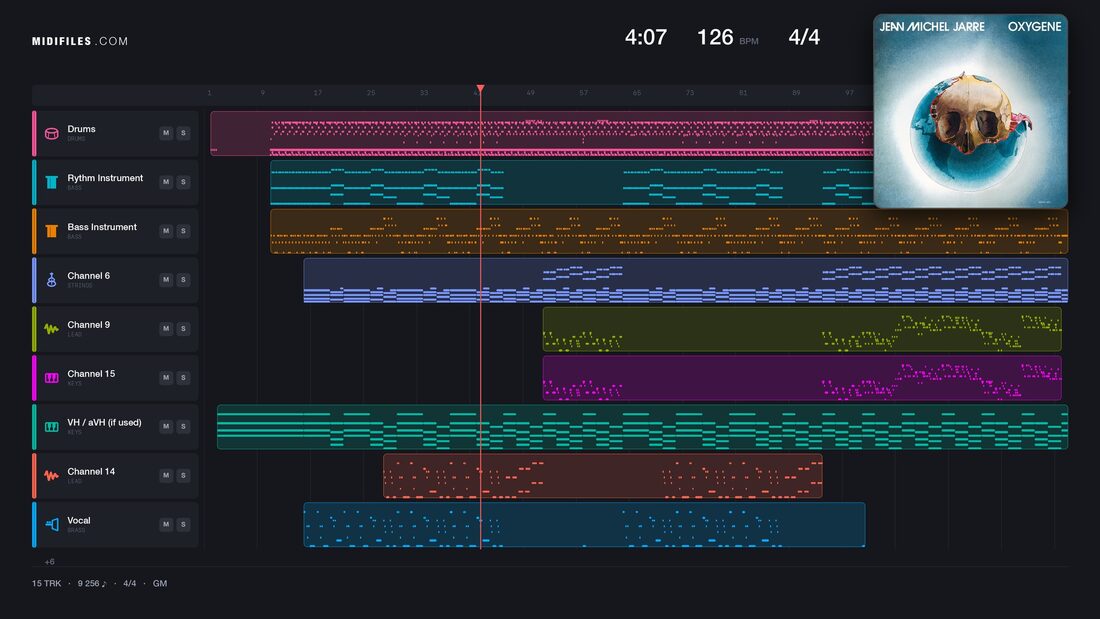This screenshot has width=1100, height=619.
Task: Click the Drums track drum icon
Action: 51,133
